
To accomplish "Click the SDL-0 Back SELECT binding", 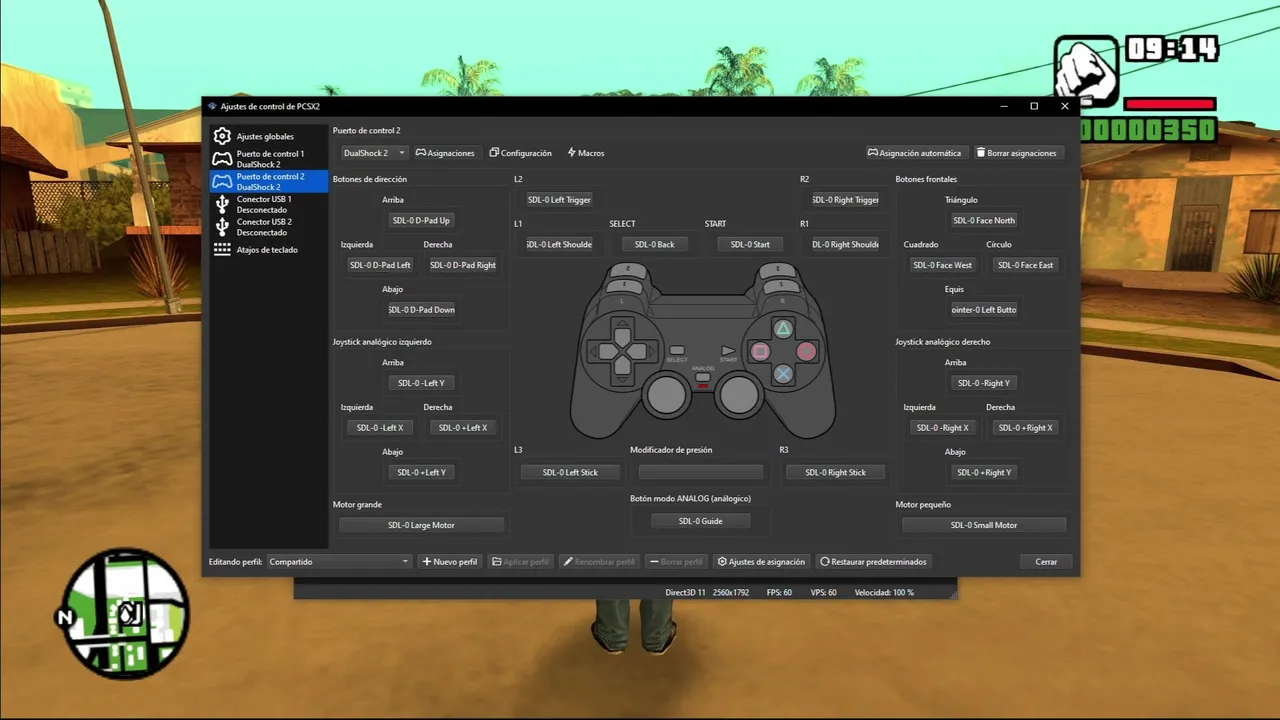I will 655,245.
